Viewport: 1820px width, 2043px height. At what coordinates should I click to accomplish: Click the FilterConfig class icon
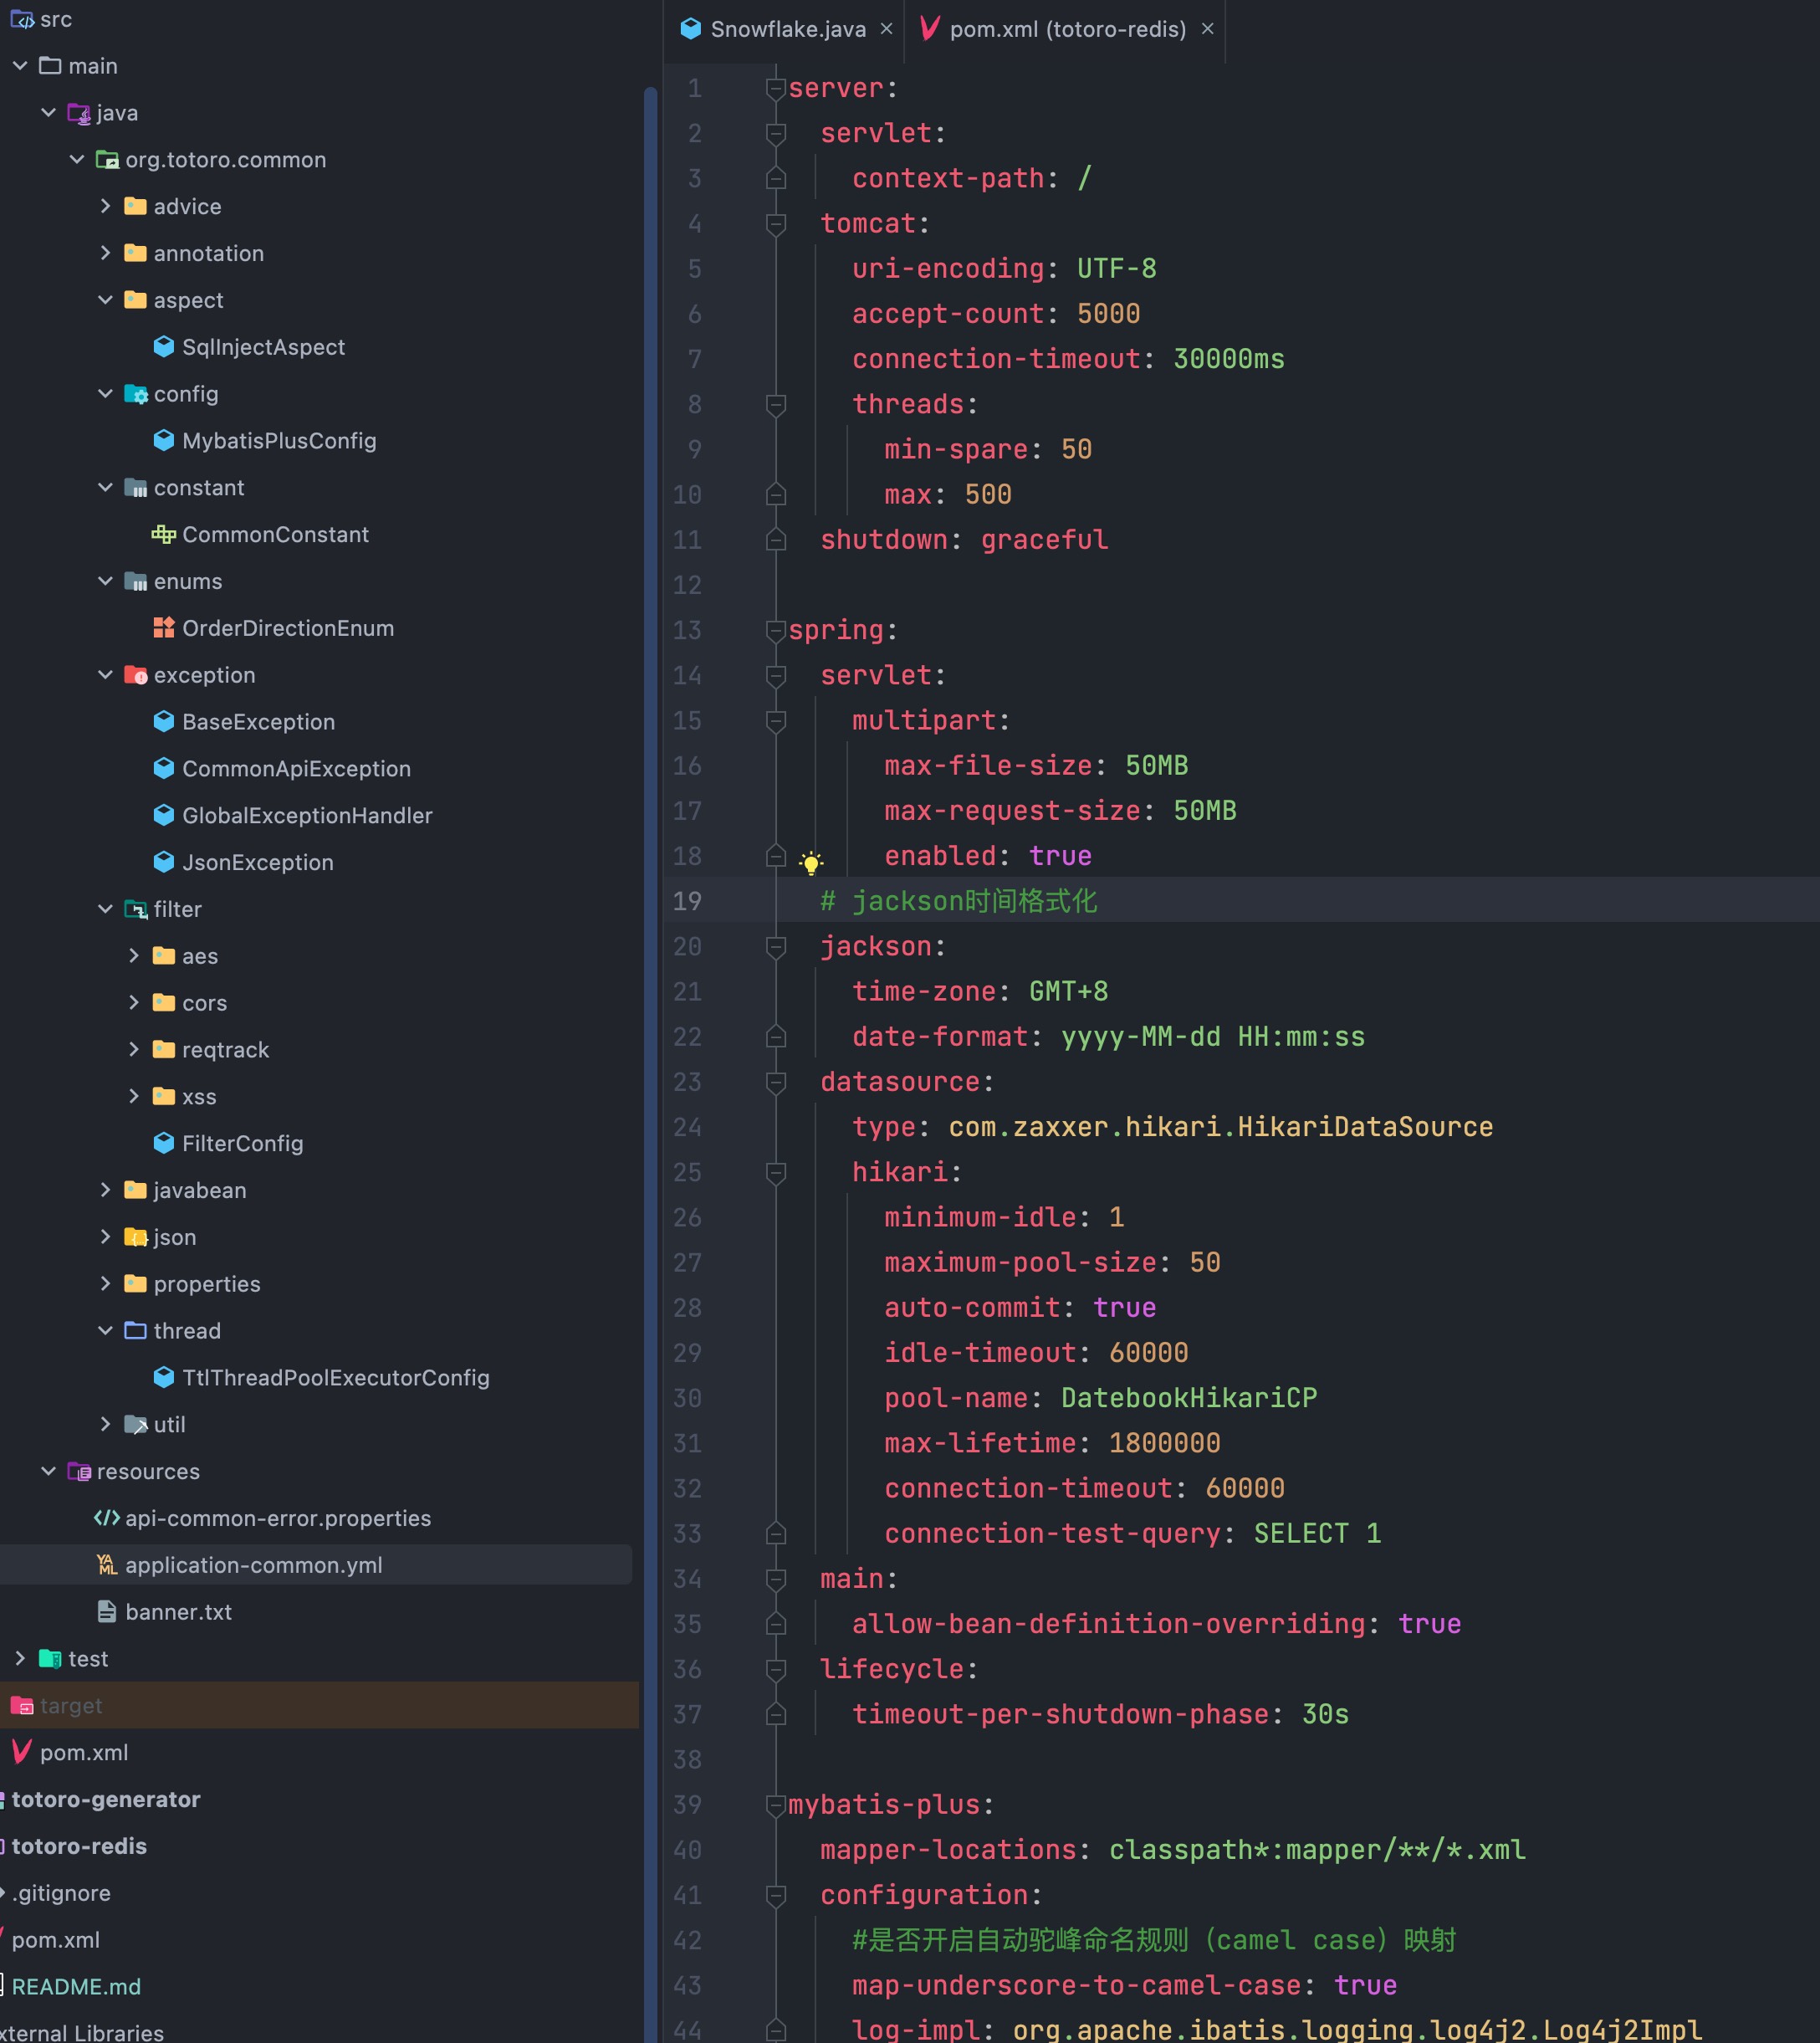(x=164, y=1142)
